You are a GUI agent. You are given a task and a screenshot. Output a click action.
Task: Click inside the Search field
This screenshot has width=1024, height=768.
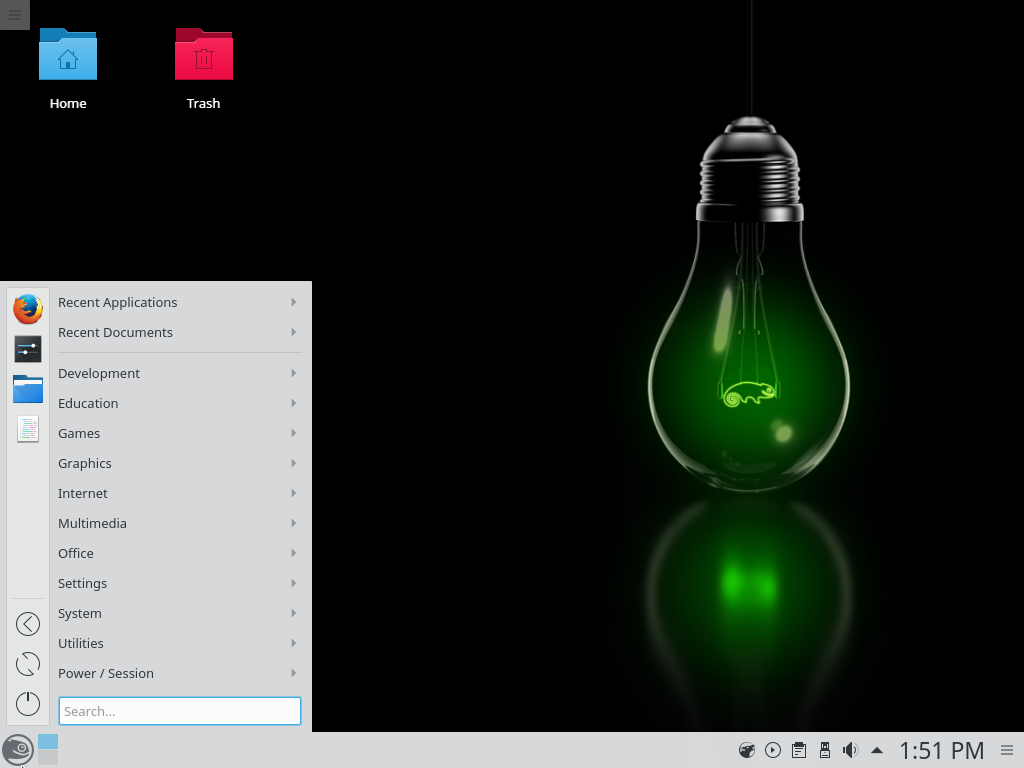coord(180,711)
